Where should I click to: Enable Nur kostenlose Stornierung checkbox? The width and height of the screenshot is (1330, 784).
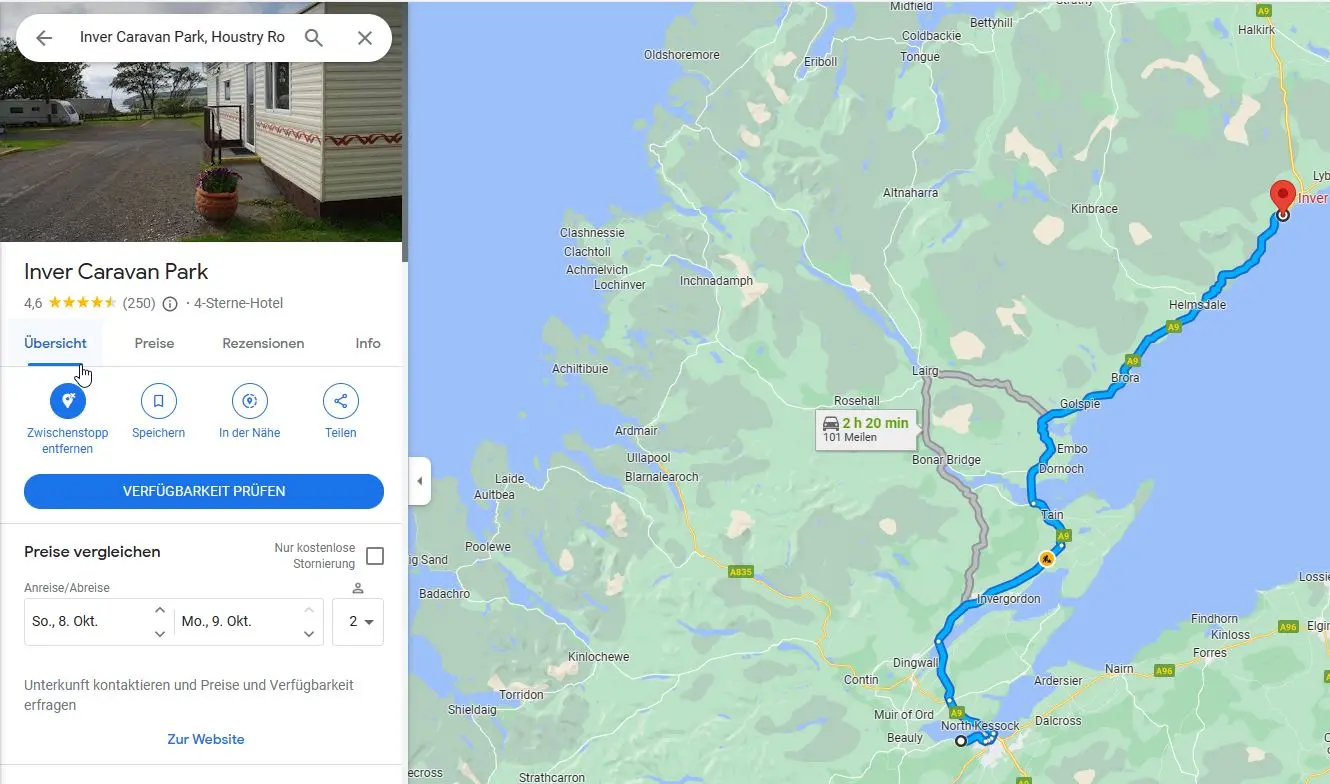[375, 556]
